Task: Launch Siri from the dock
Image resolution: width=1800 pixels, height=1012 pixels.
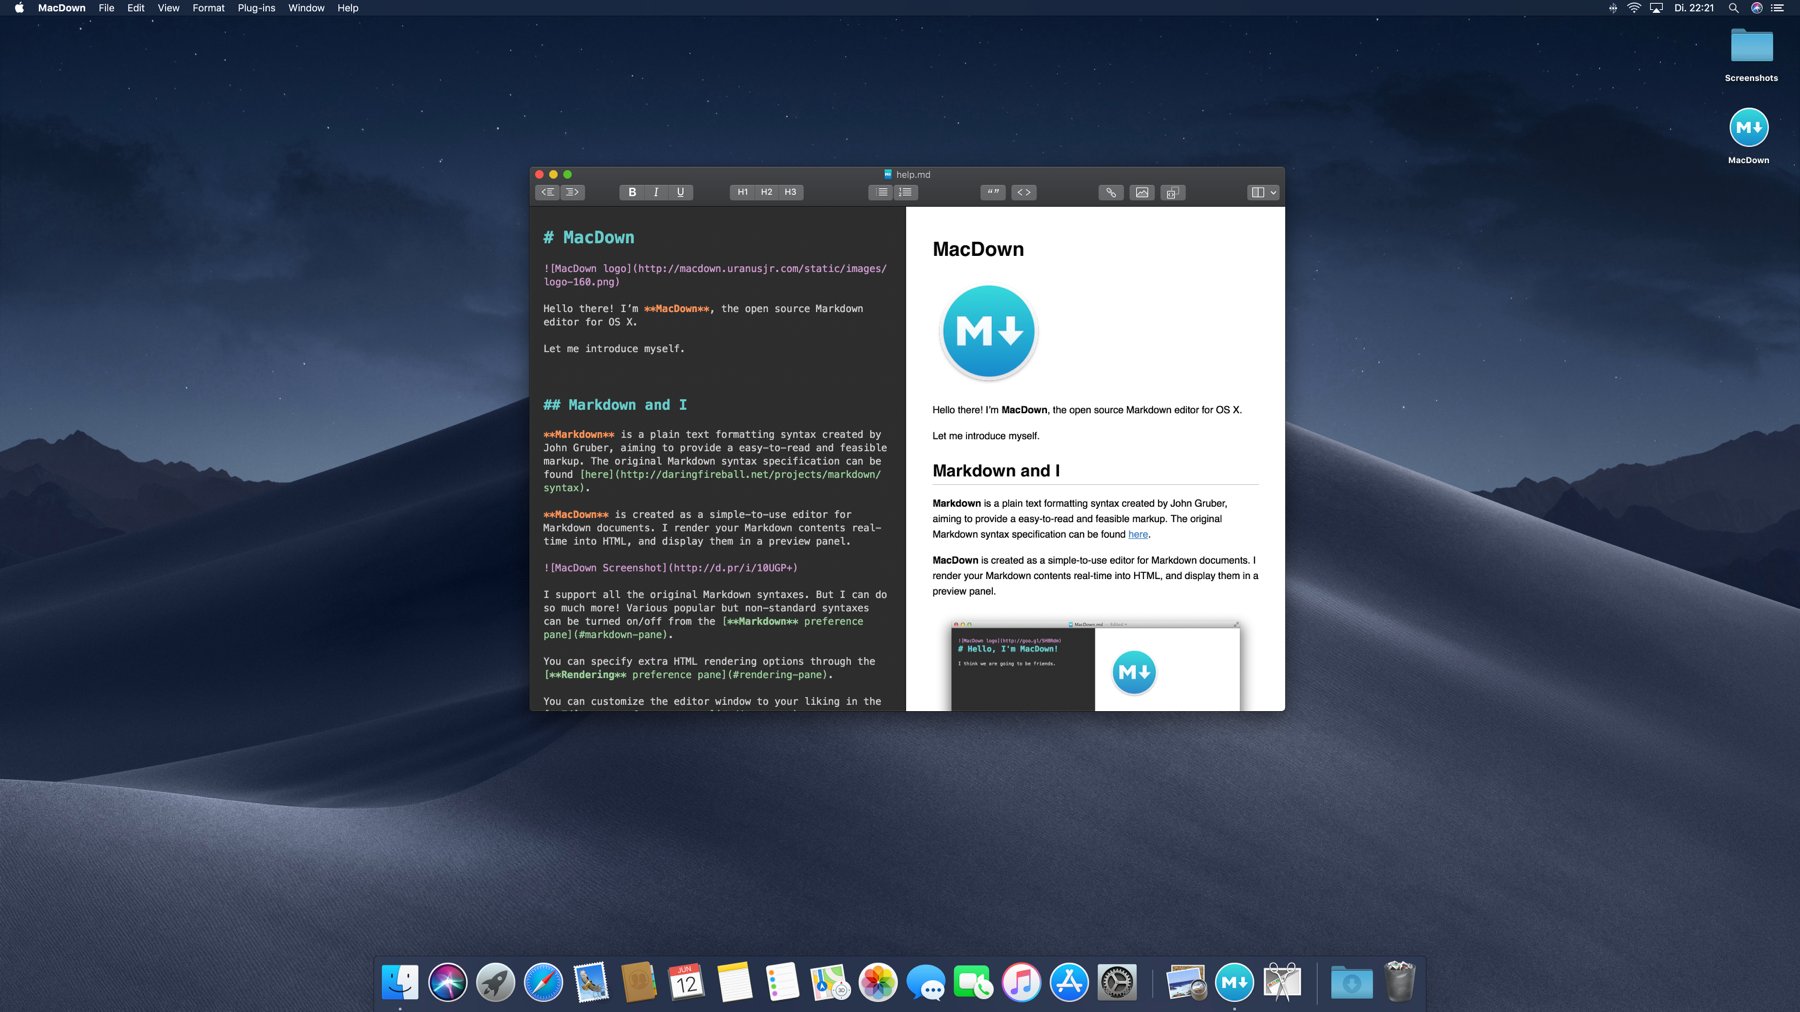Action: point(448,982)
